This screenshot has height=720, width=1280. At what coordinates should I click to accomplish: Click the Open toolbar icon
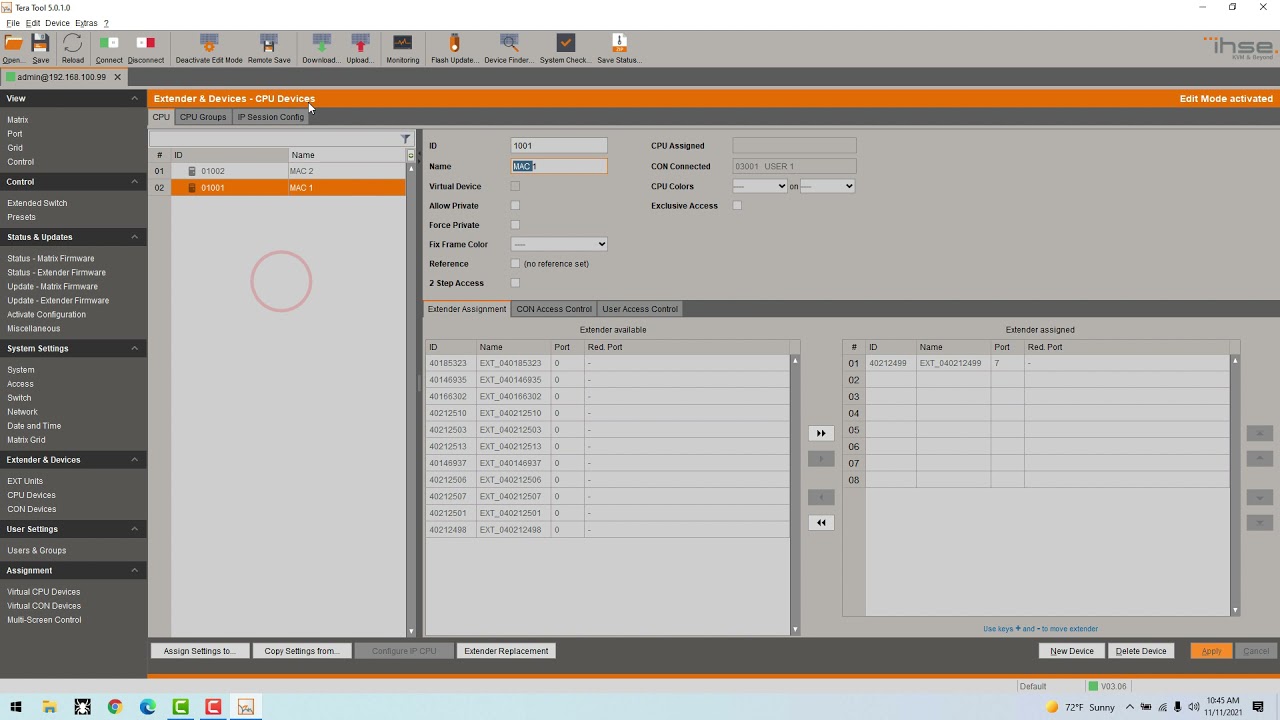point(13,43)
